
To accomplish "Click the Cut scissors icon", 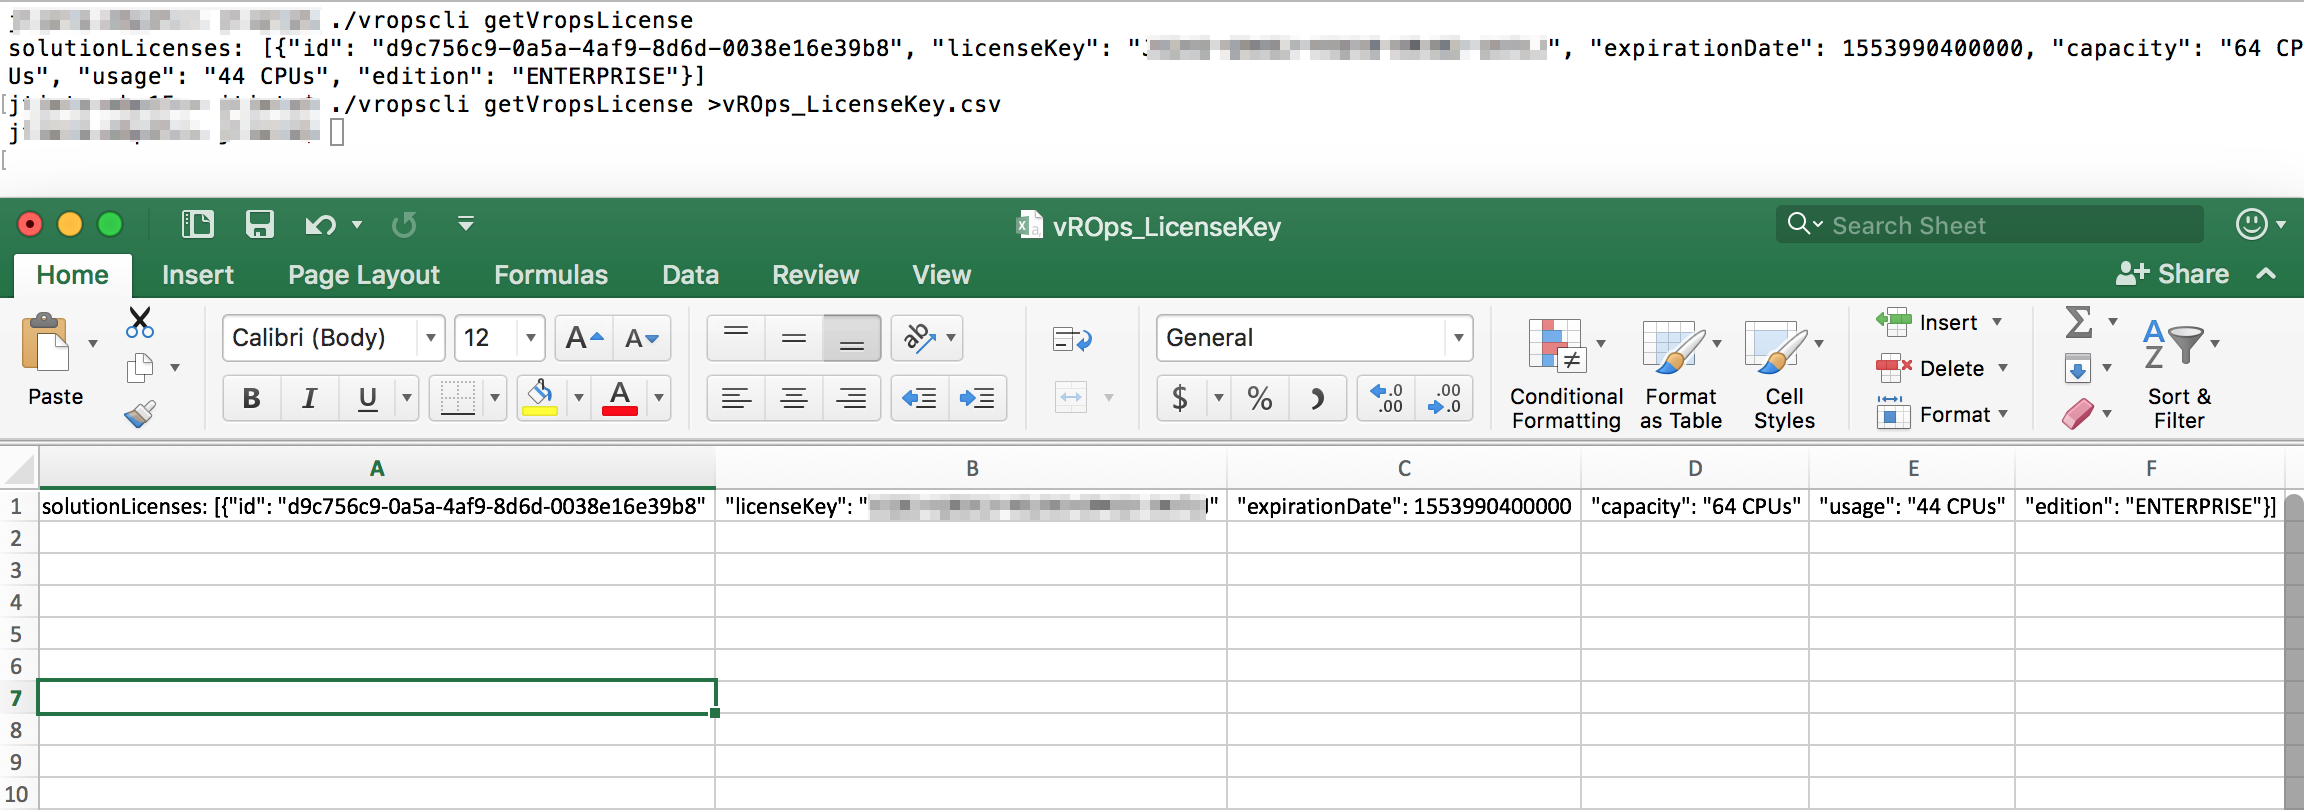I will pyautogui.click(x=140, y=322).
